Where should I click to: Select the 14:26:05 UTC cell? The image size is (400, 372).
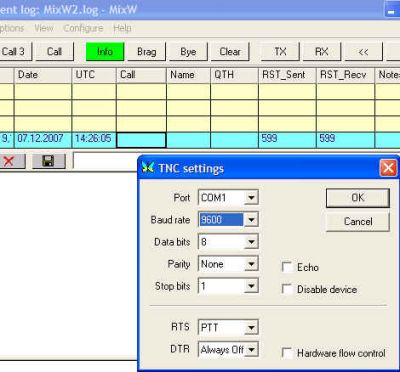tap(94, 140)
